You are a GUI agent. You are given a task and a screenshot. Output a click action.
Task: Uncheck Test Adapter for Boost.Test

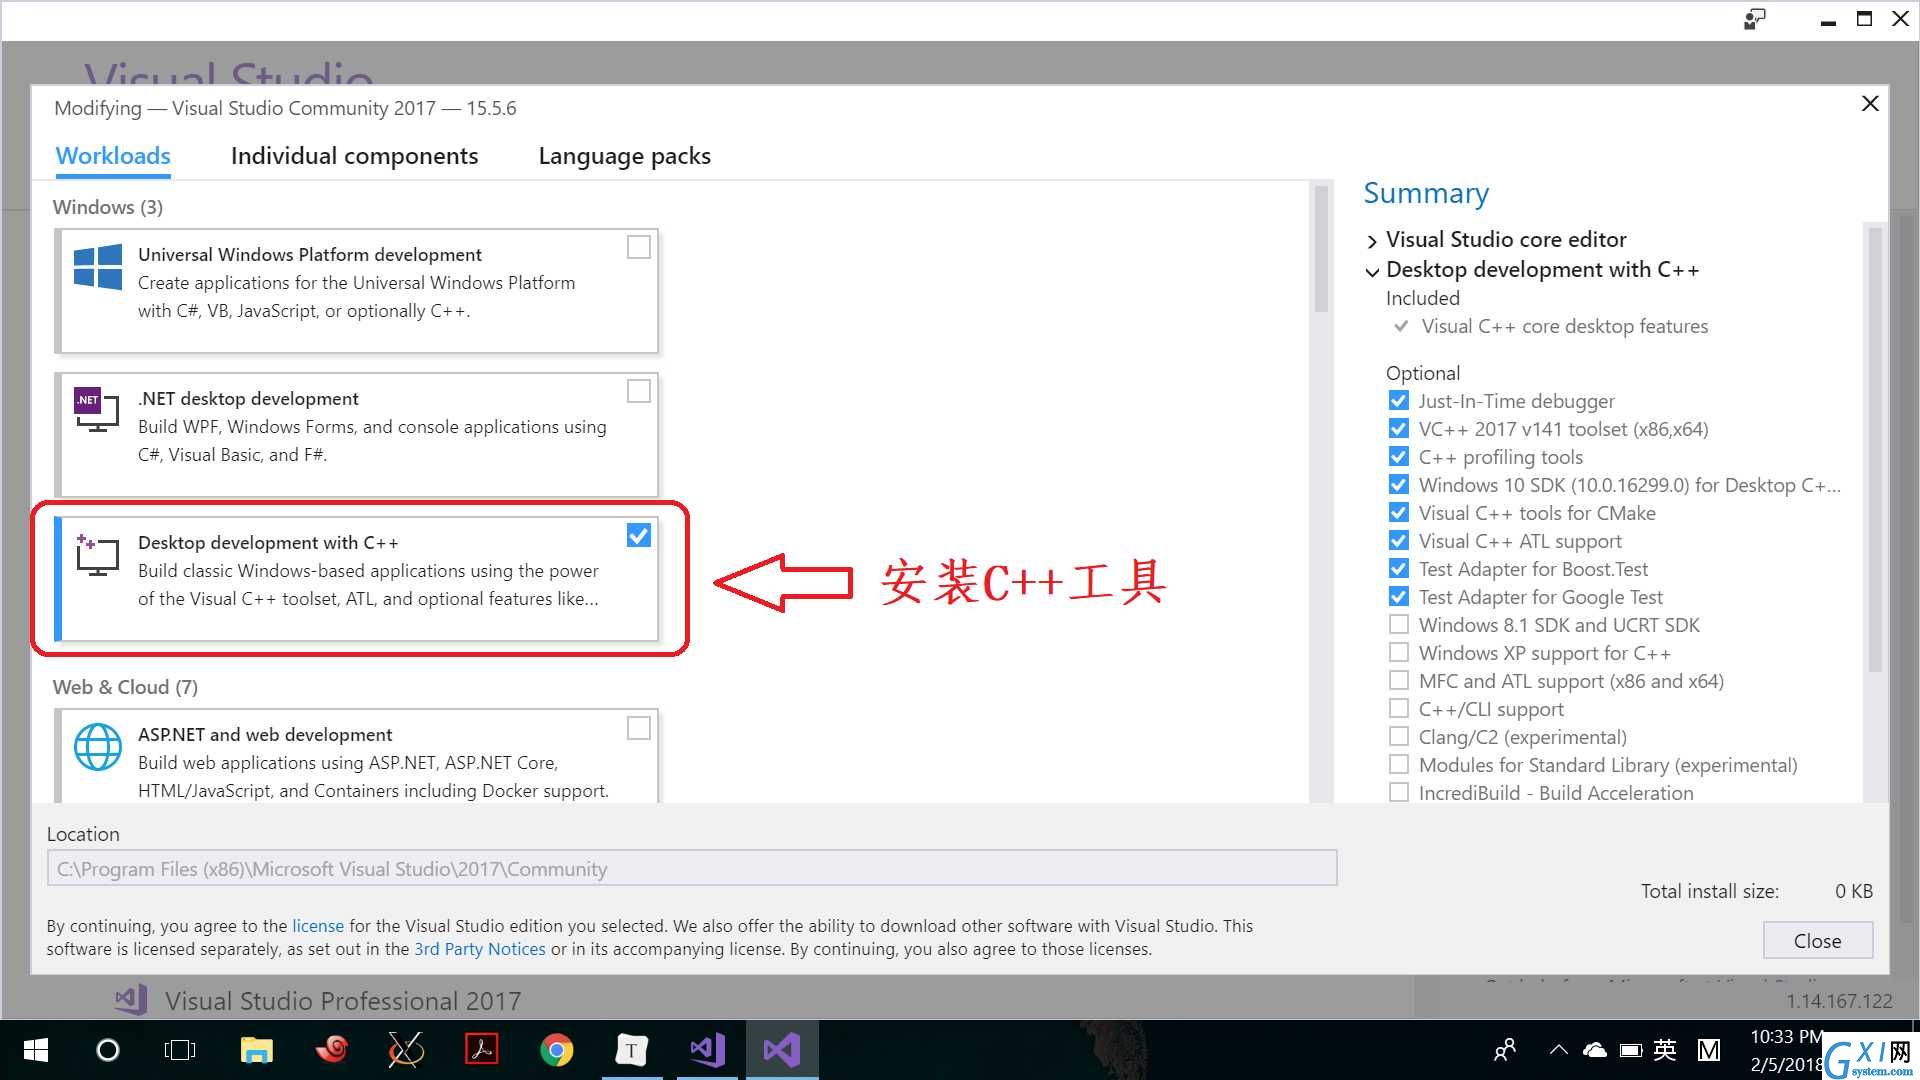pos(1399,569)
